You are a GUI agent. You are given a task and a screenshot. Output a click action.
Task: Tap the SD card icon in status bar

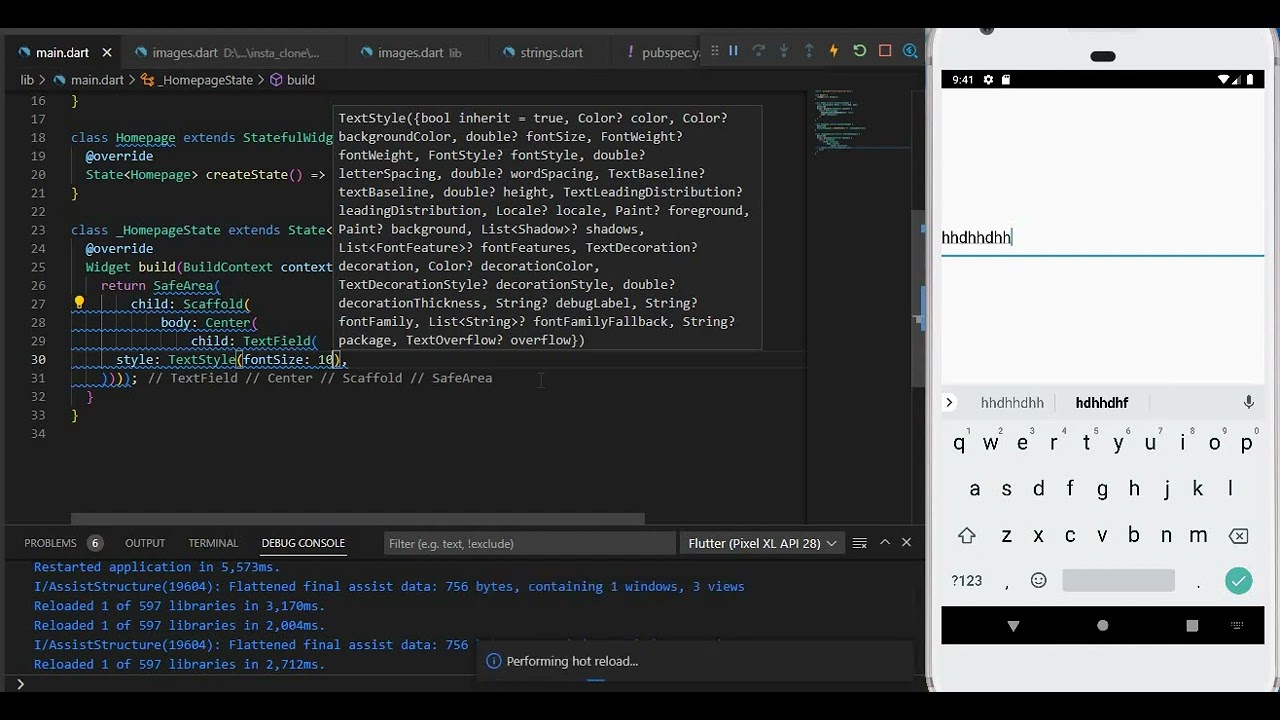[x=1006, y=80]
